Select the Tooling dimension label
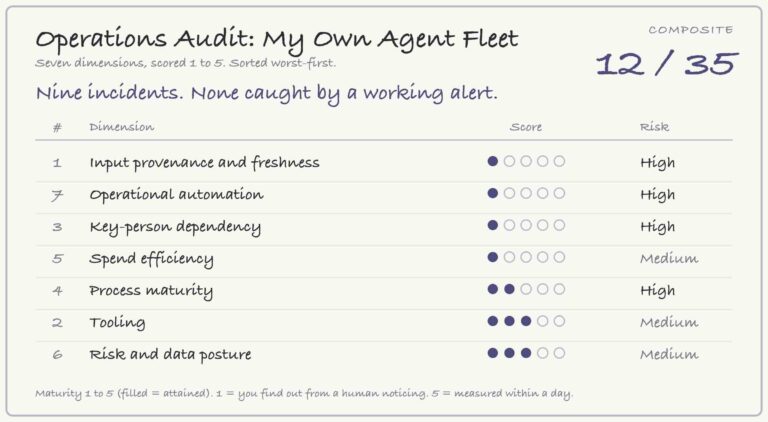 click(x=117, y=323)
